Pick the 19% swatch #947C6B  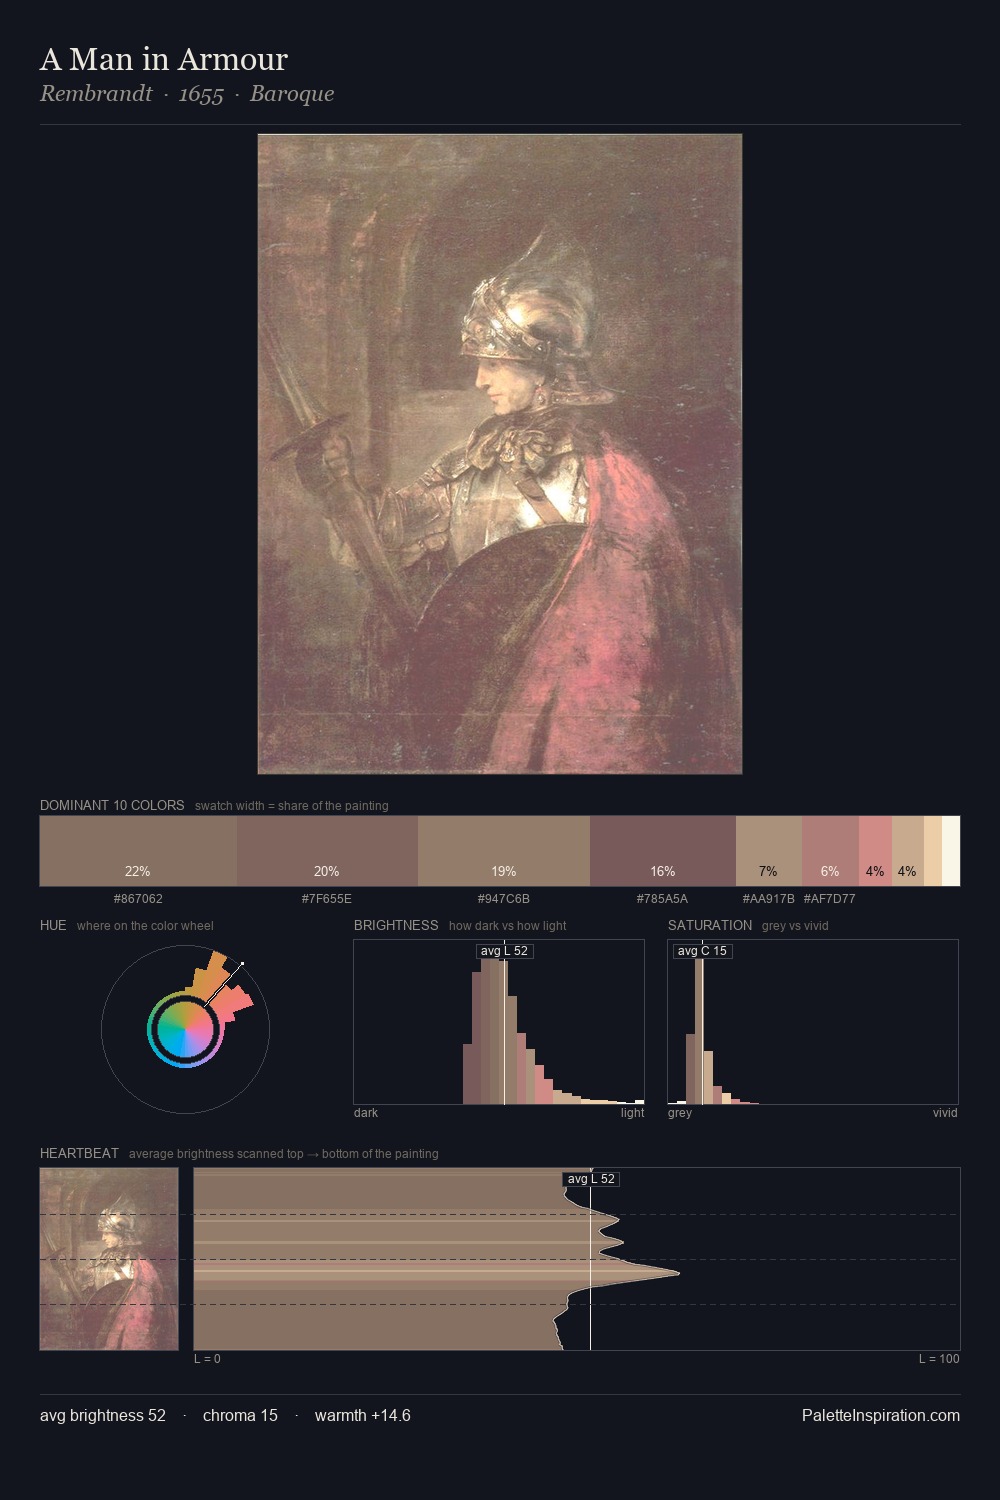pos(504,851)
